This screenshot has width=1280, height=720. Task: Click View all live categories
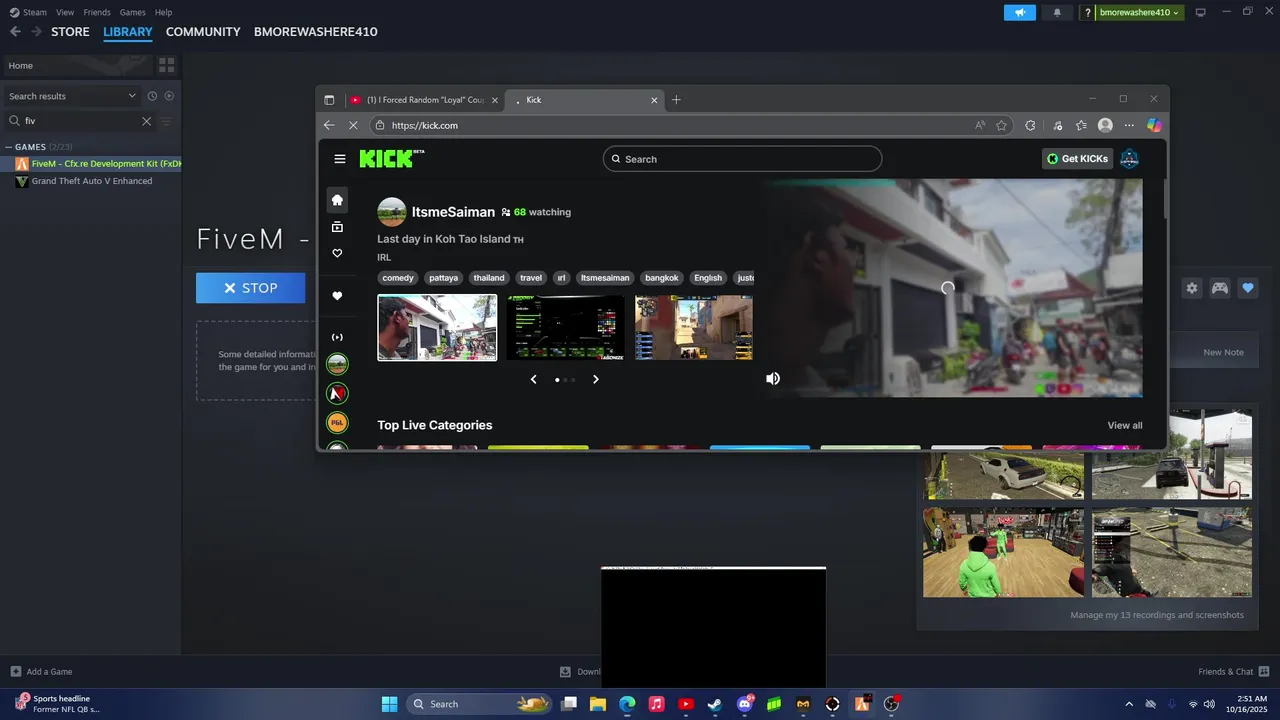pos(1124,425)
